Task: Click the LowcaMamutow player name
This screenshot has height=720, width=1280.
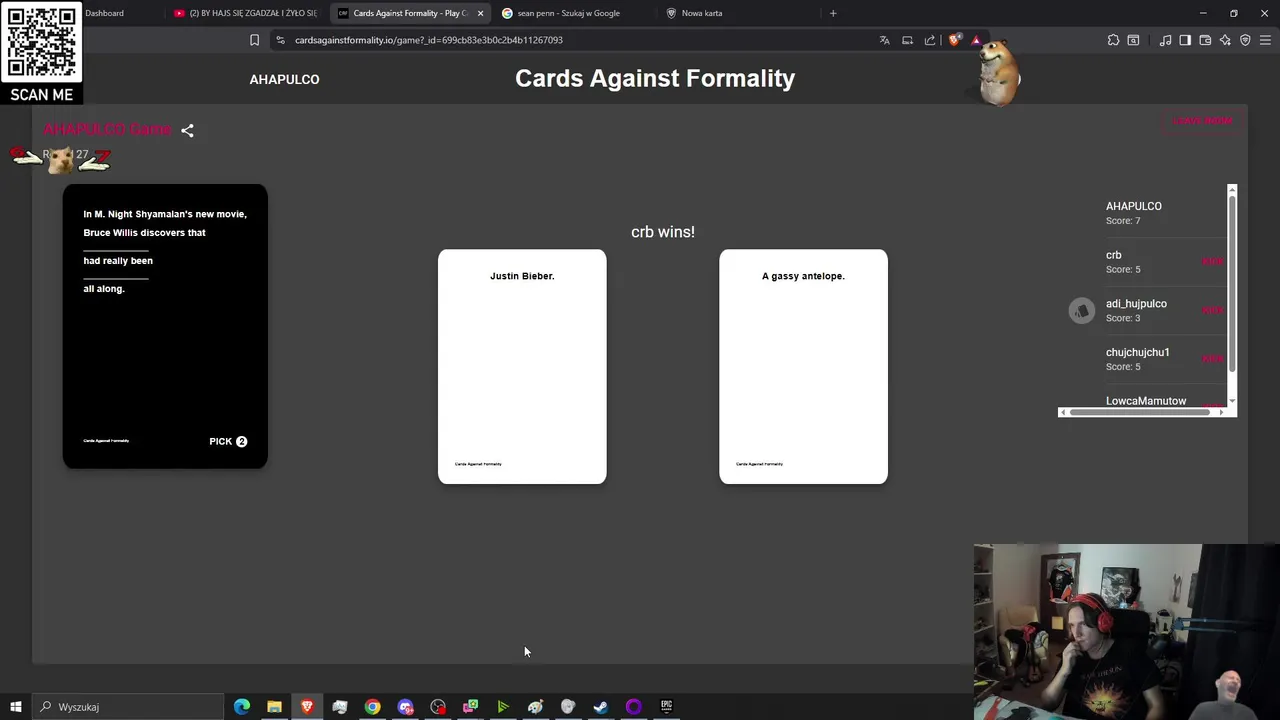Action: tap(1146, 401)
